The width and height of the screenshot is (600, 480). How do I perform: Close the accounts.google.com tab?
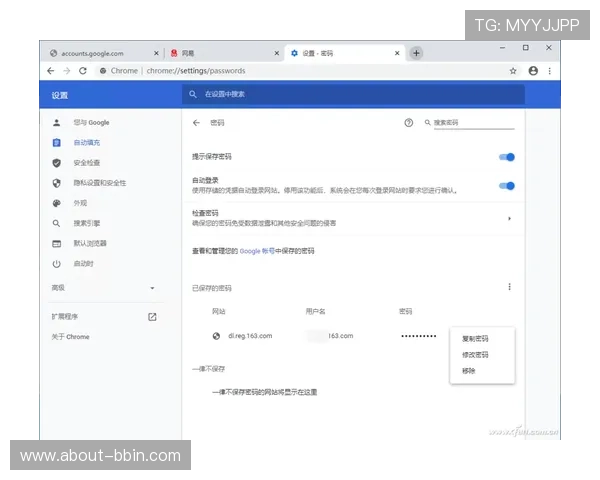[156, 53]
